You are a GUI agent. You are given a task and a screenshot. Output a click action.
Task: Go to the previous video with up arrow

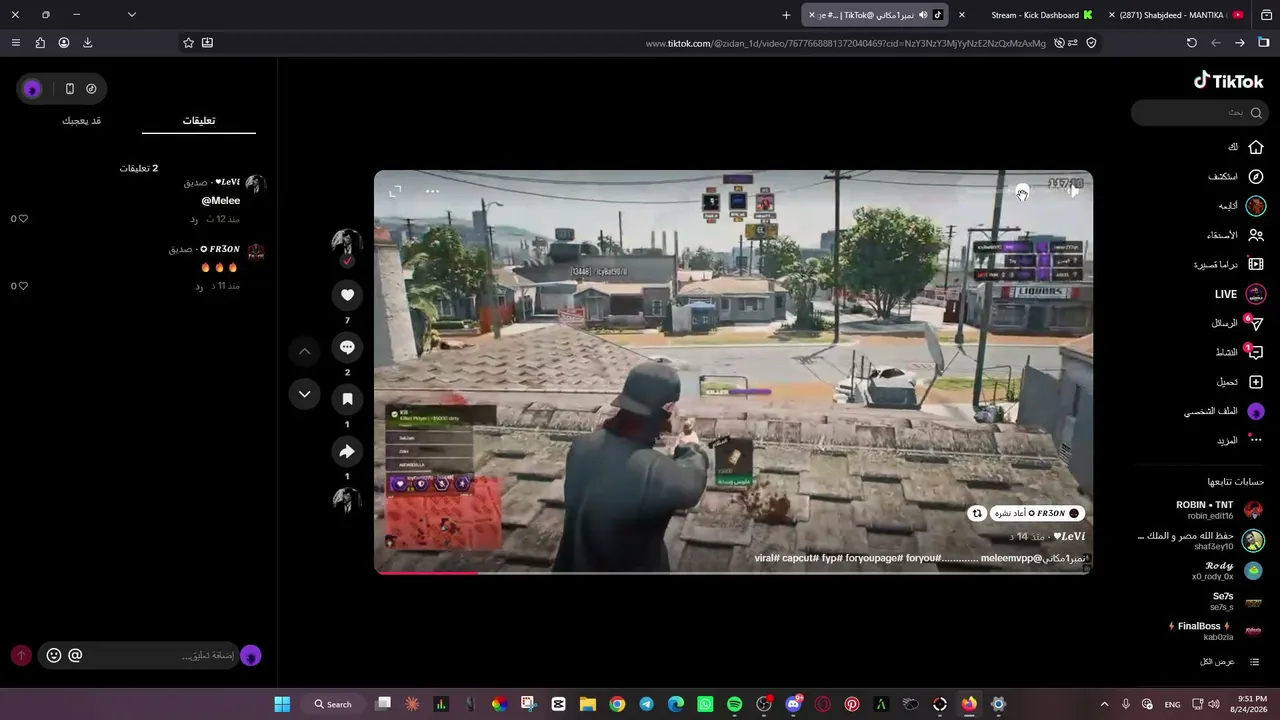(x=305, y=351)
